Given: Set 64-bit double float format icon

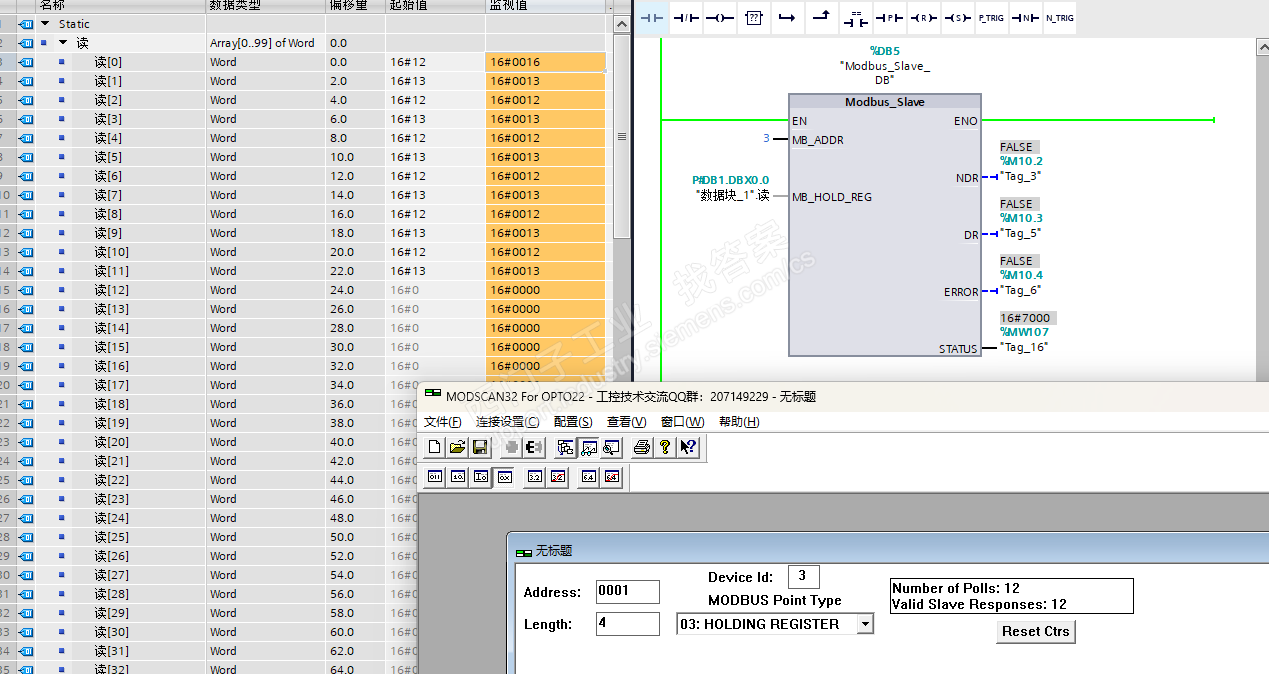Looking at the screenshot, I should (589, 478).
